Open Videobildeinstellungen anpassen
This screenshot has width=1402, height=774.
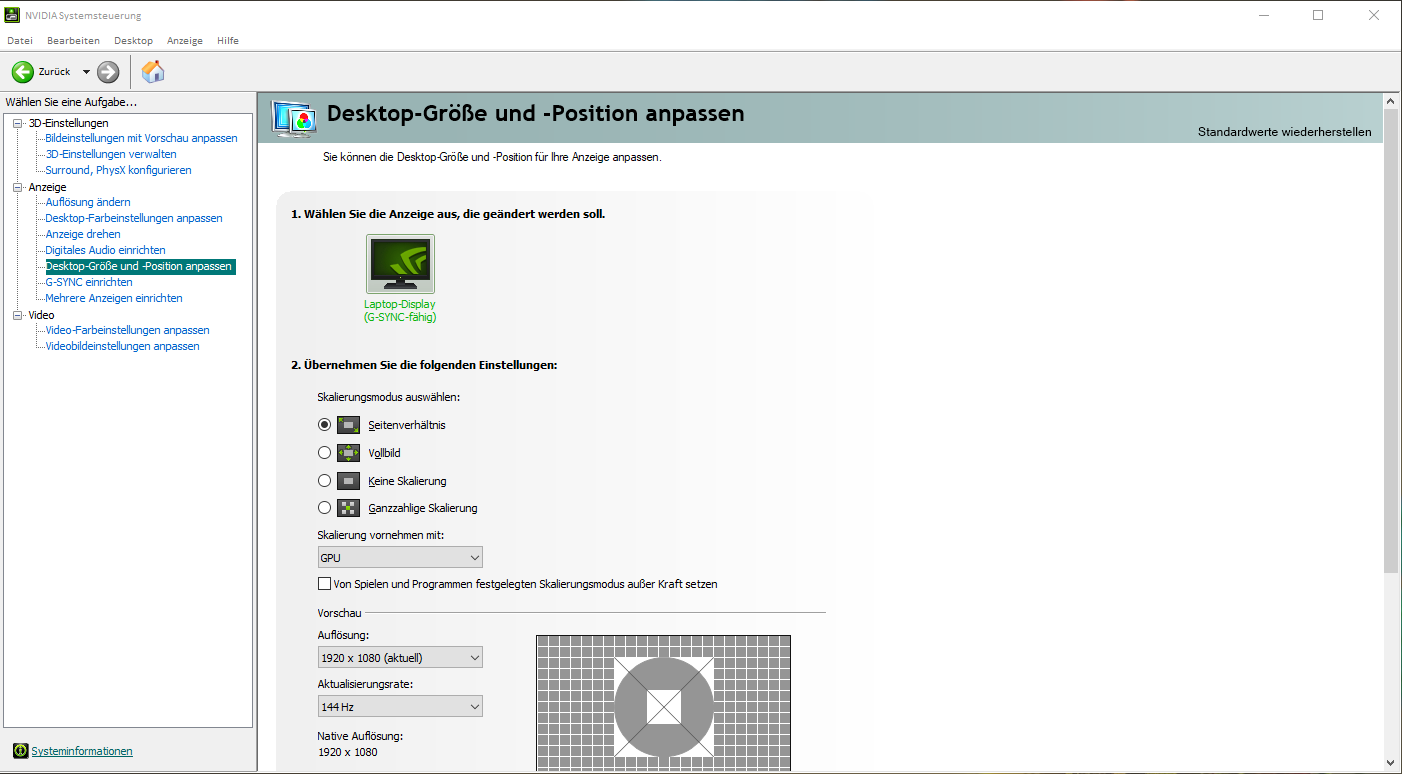122,346
